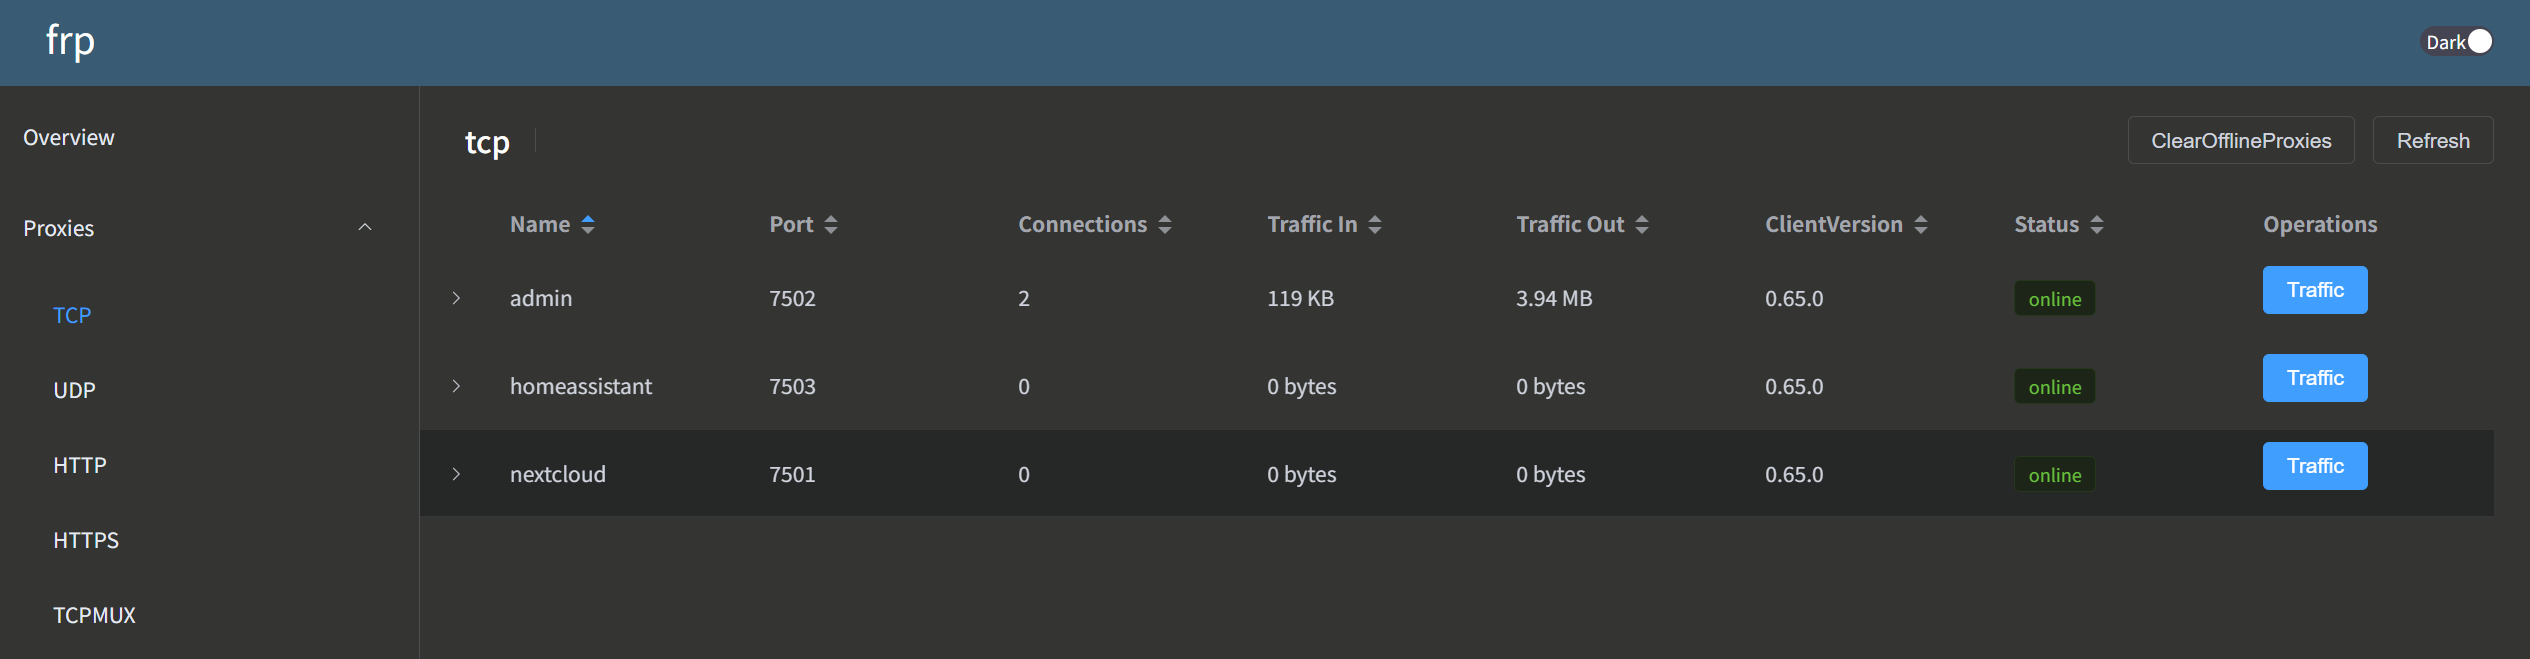Collapse the Proxies sidebar menu

[365, 228]
